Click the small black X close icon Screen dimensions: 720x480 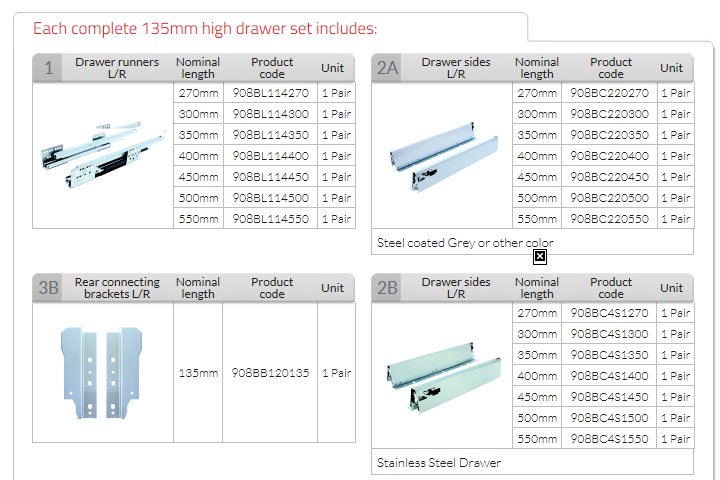[x=540, y=257]
